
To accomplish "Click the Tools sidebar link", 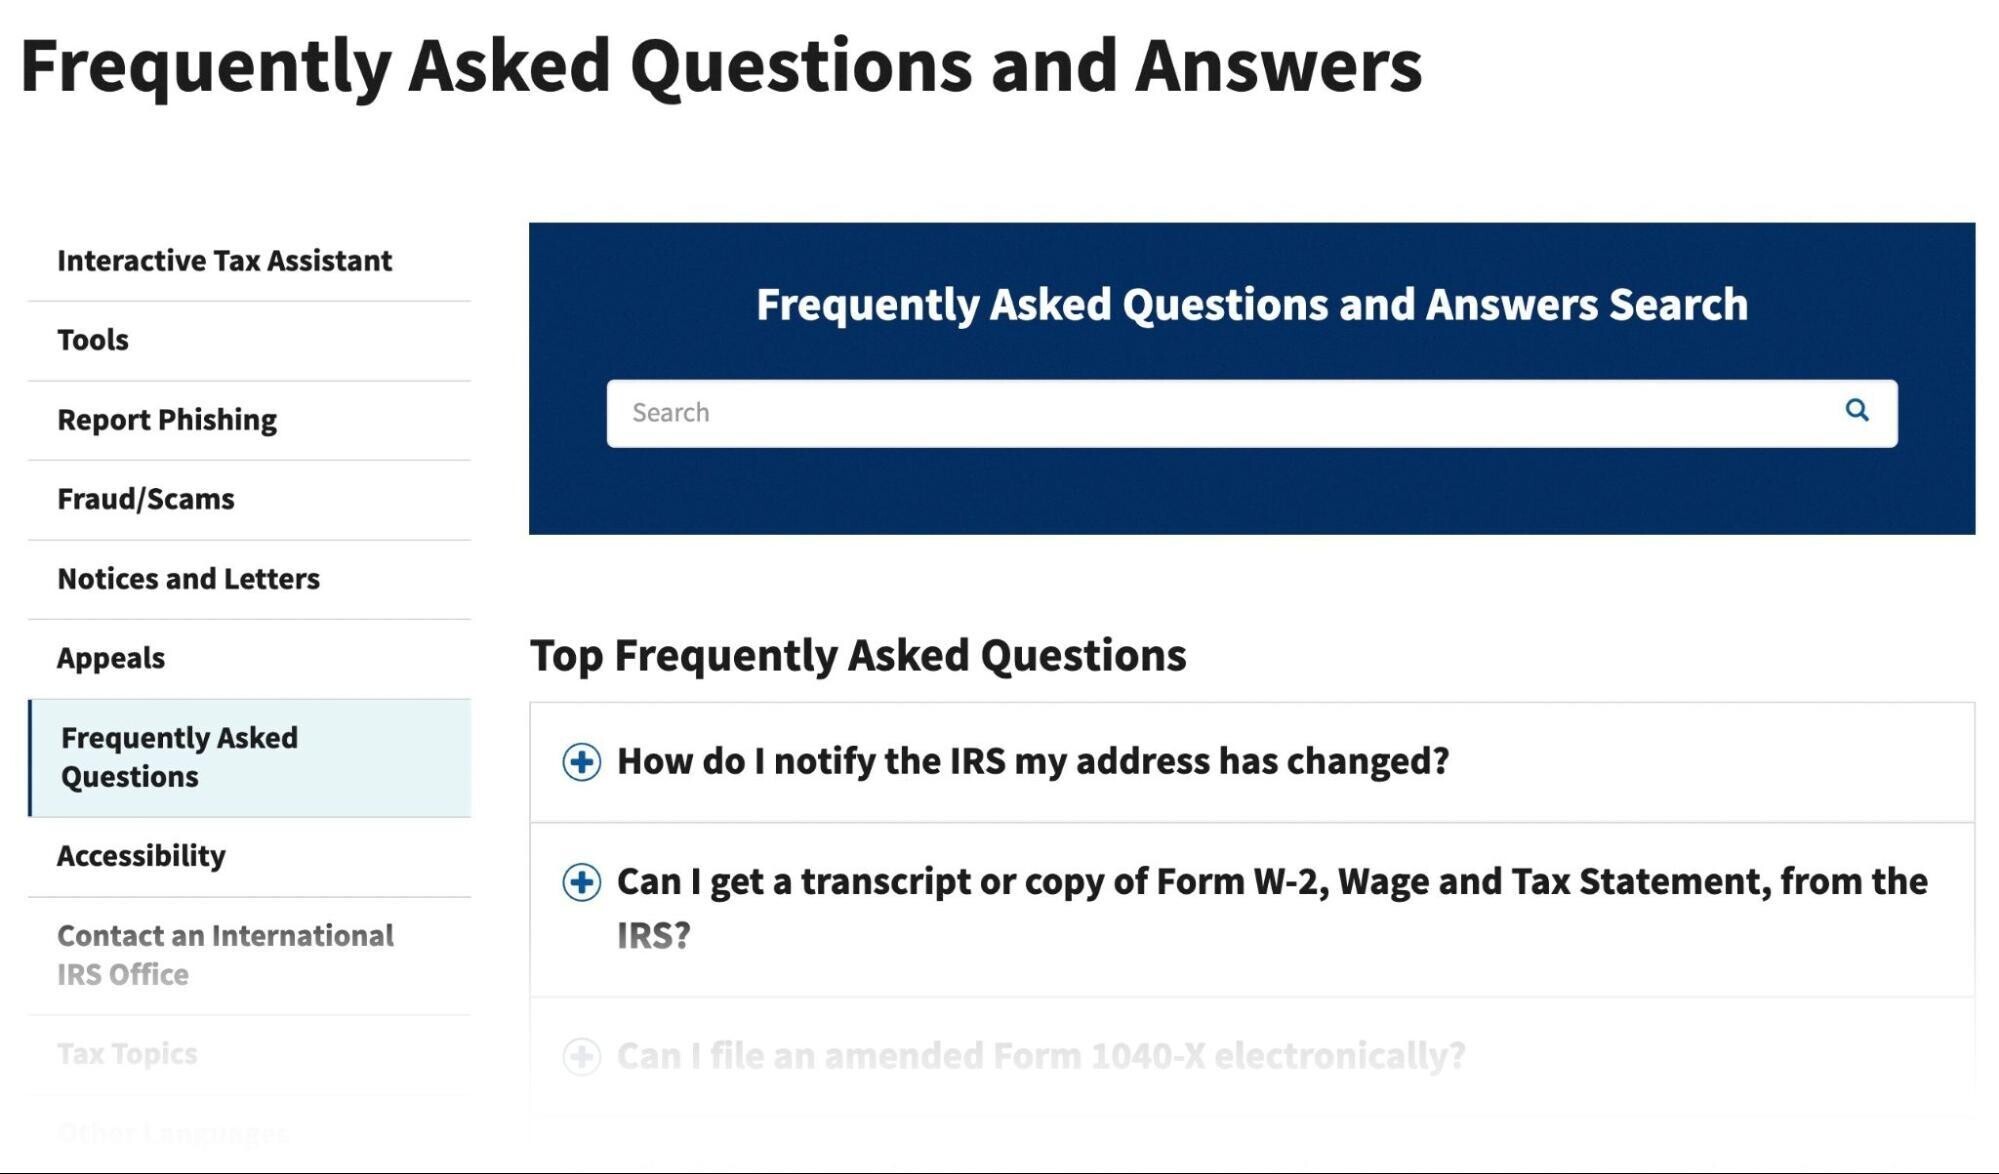I will coord(92,338).
